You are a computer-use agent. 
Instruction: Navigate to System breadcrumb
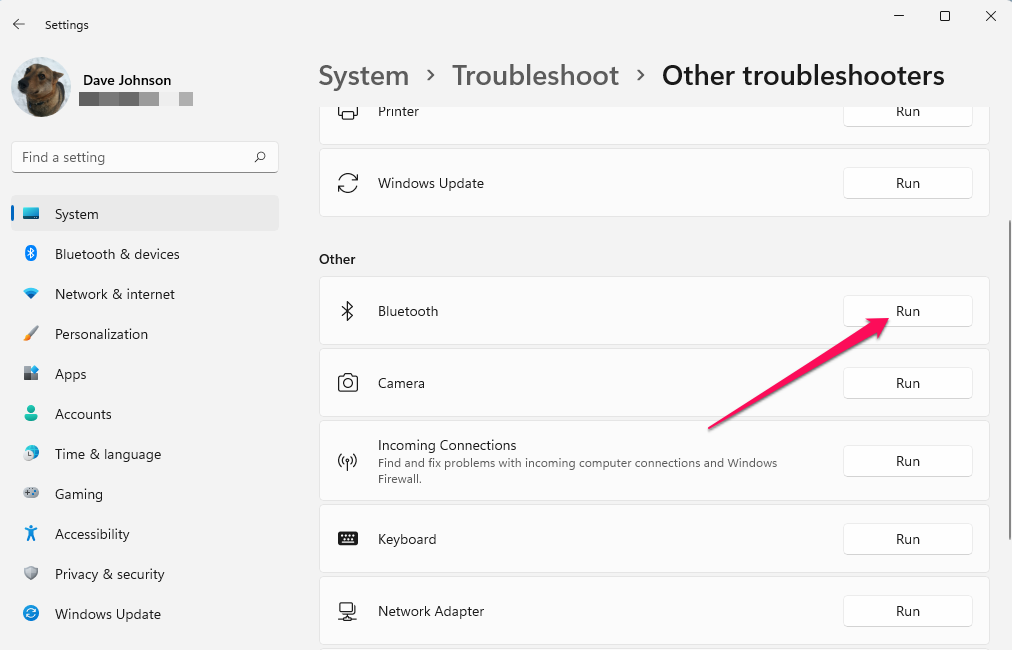tap(363, 76)
